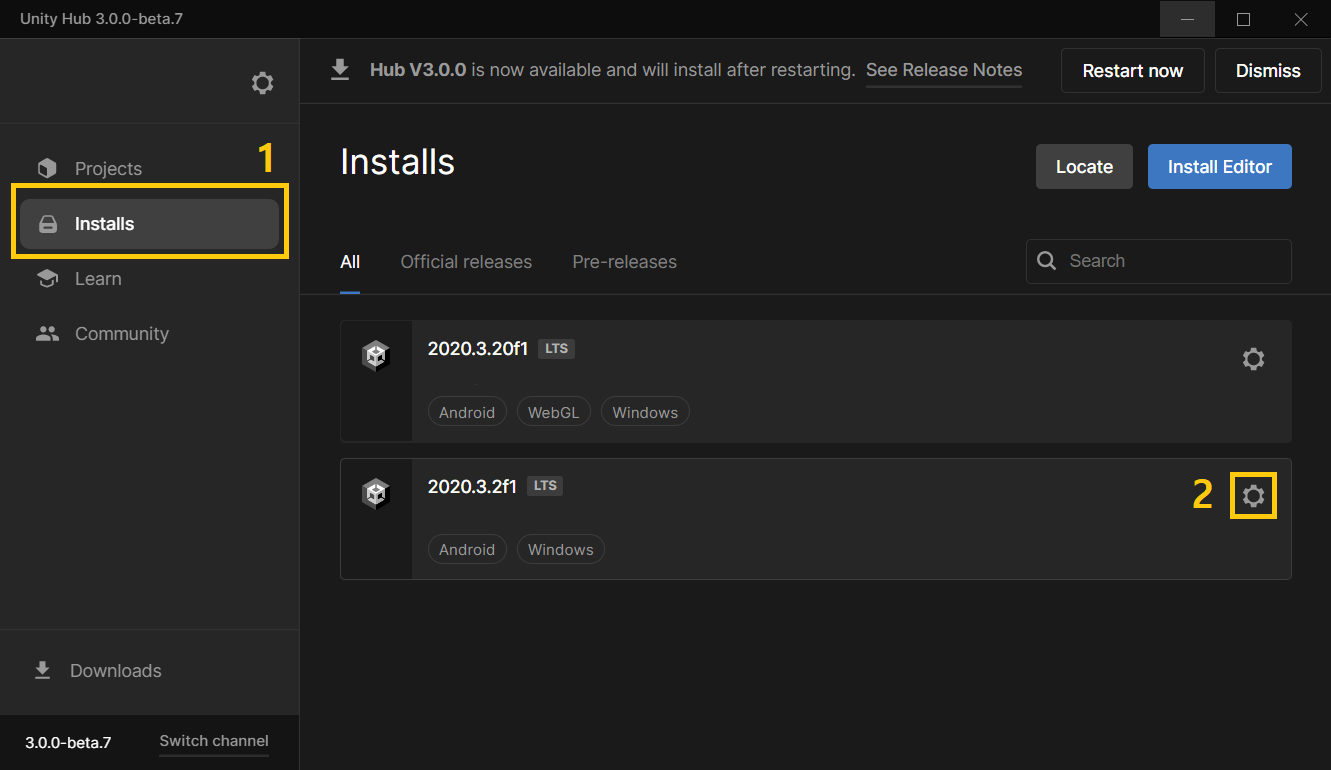Click the Locate button
Screen dimensions: 1331x770
click(1084, 167)
